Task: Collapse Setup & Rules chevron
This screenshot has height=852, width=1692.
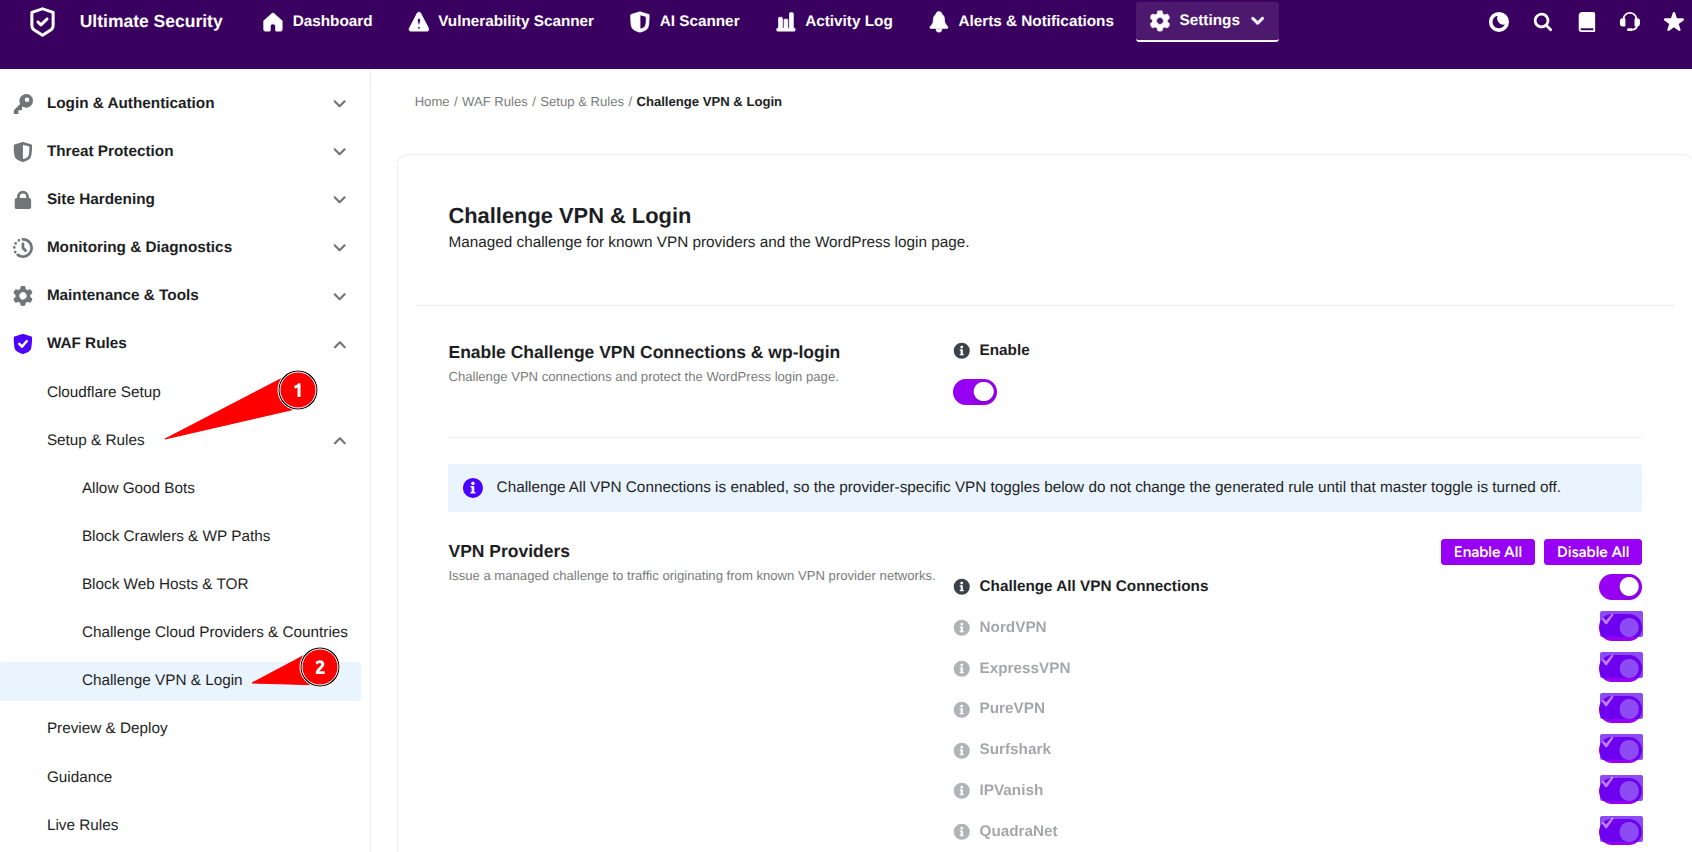Action: pos(340,441)
